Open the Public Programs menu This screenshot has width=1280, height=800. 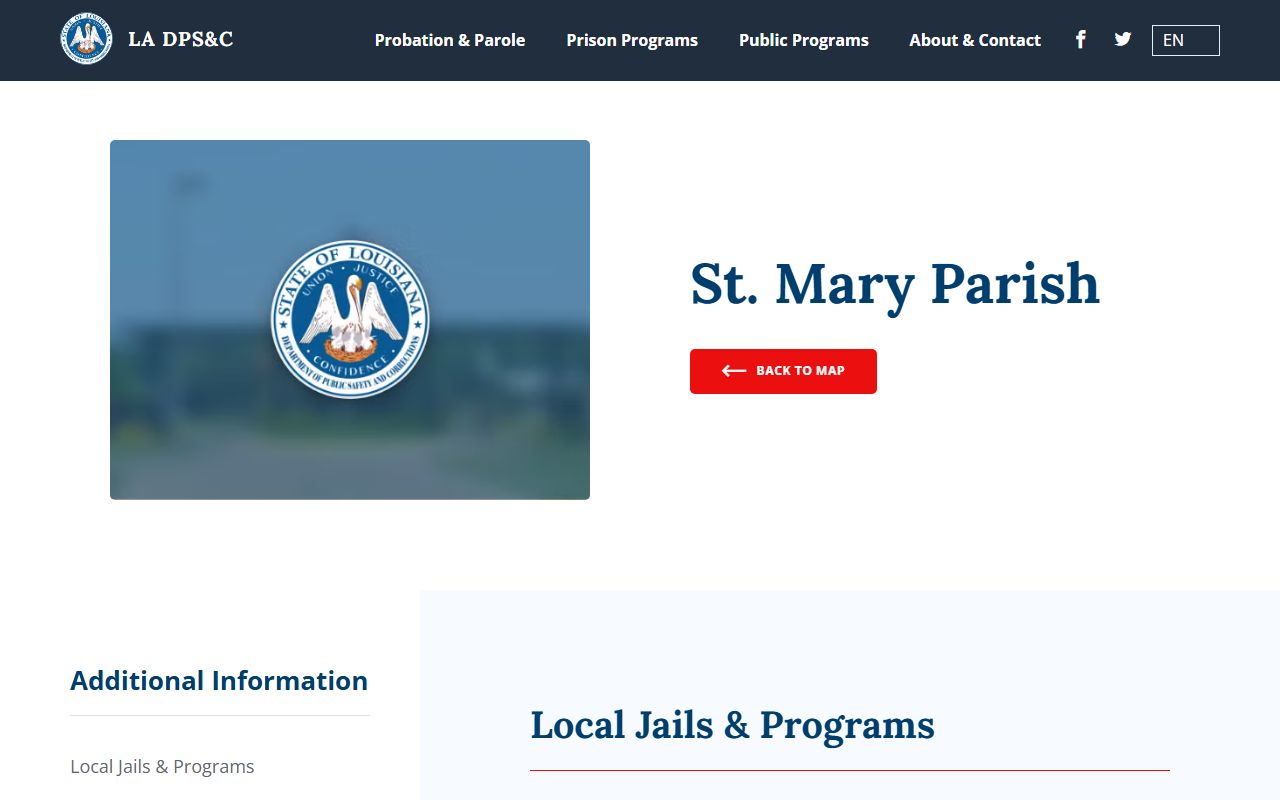point(804,40)
